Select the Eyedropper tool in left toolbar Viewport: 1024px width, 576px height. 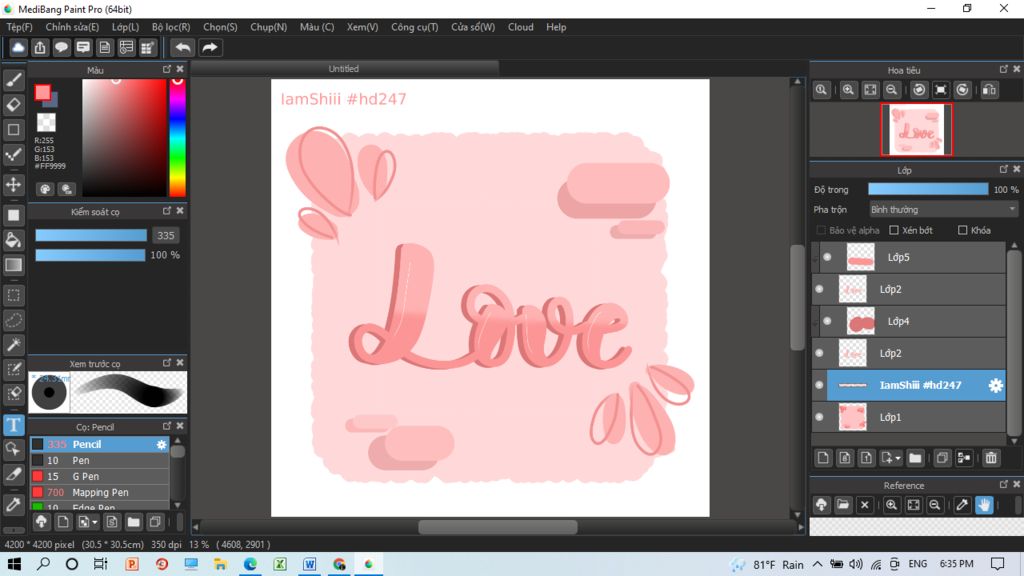13,504
